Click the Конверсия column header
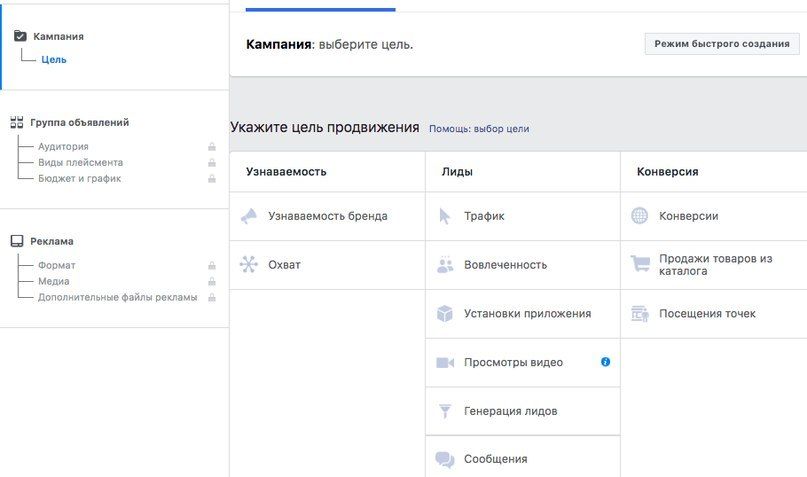This screenshot has height=477, width=807. tap(668, 172)
